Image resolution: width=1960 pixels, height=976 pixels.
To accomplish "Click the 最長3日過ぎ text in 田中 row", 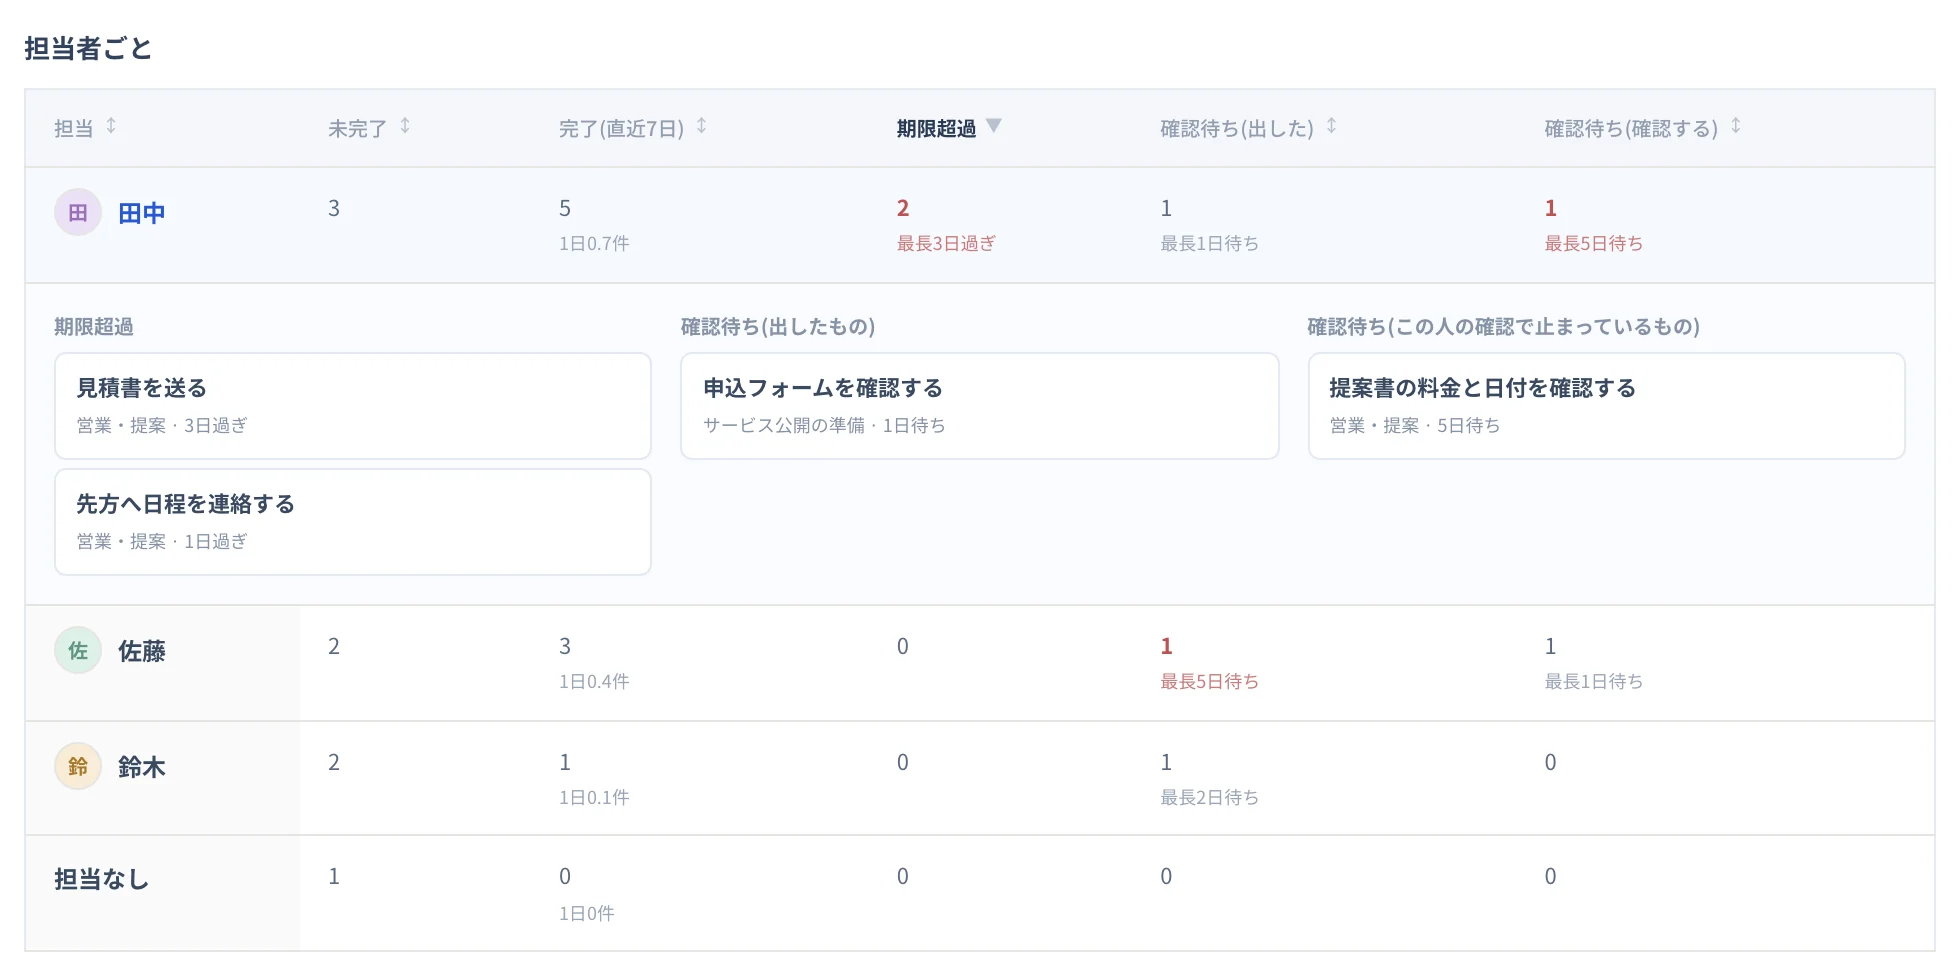I will point(946,243).
